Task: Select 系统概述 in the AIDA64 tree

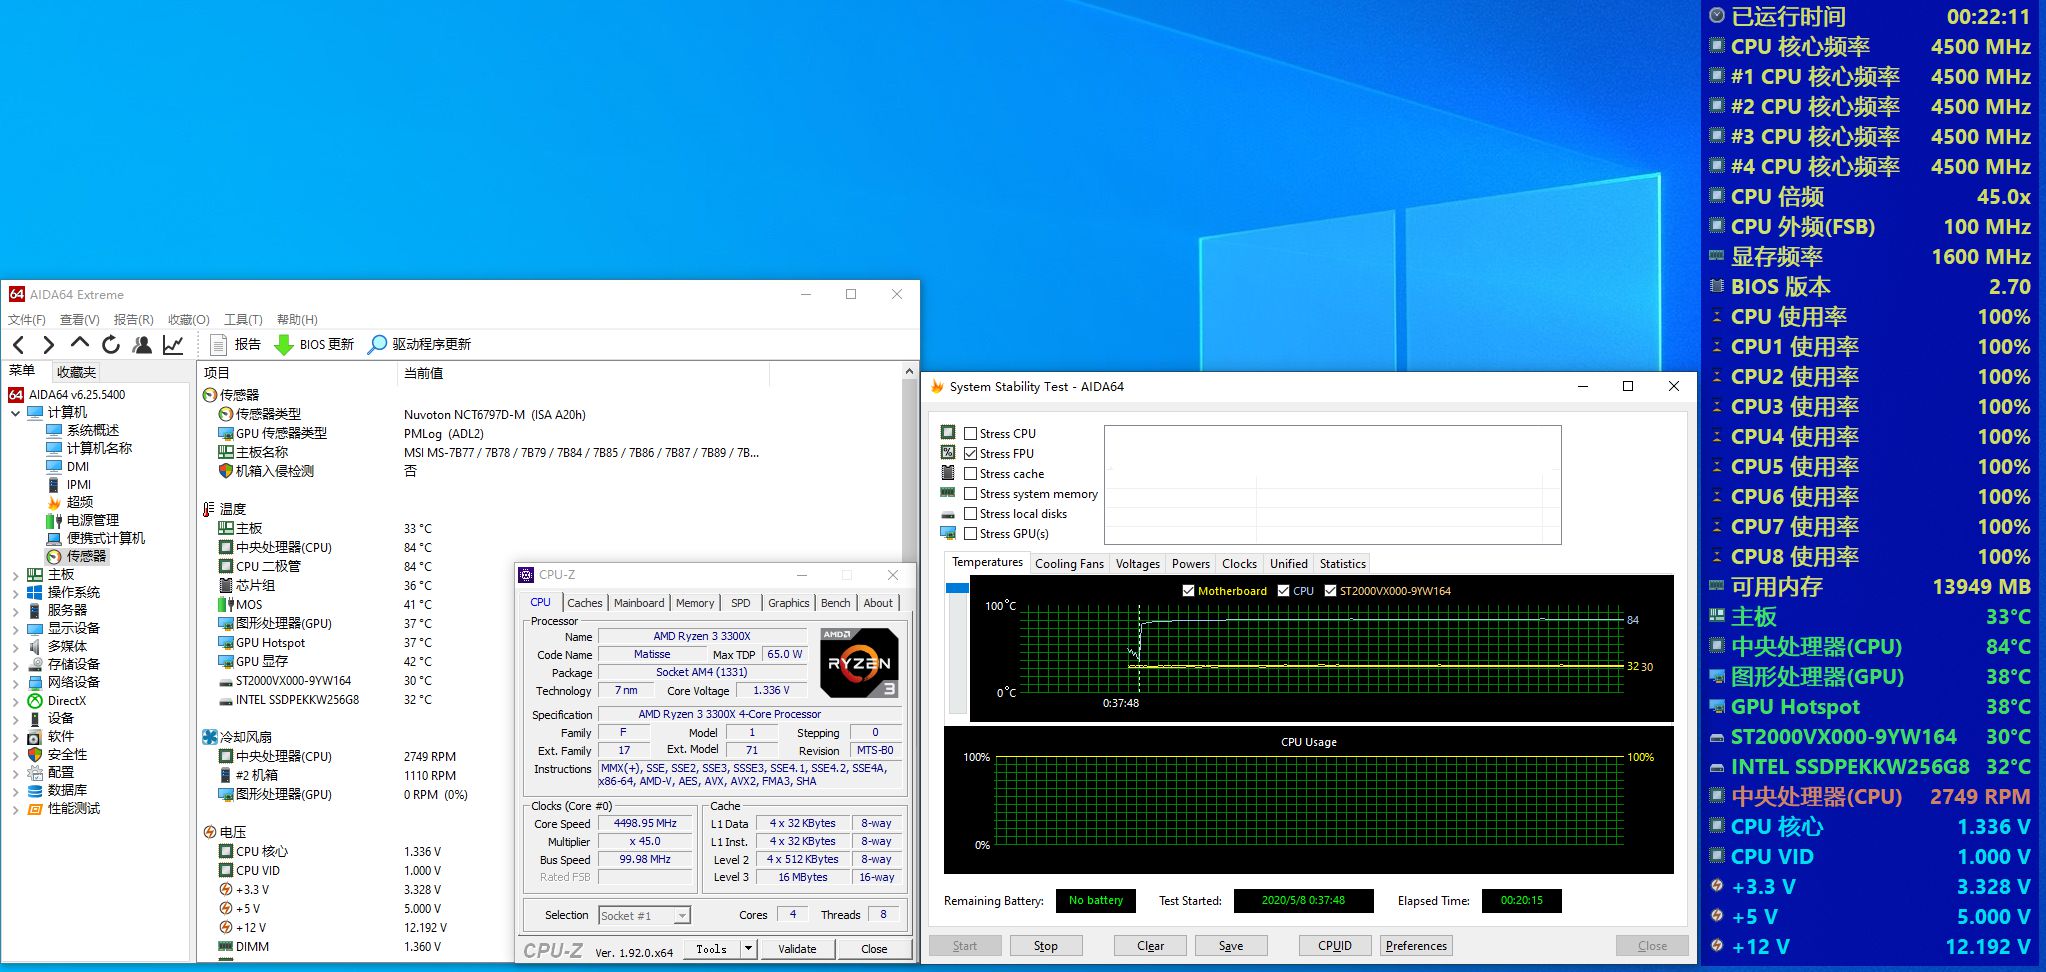Action: coord(93,430)
